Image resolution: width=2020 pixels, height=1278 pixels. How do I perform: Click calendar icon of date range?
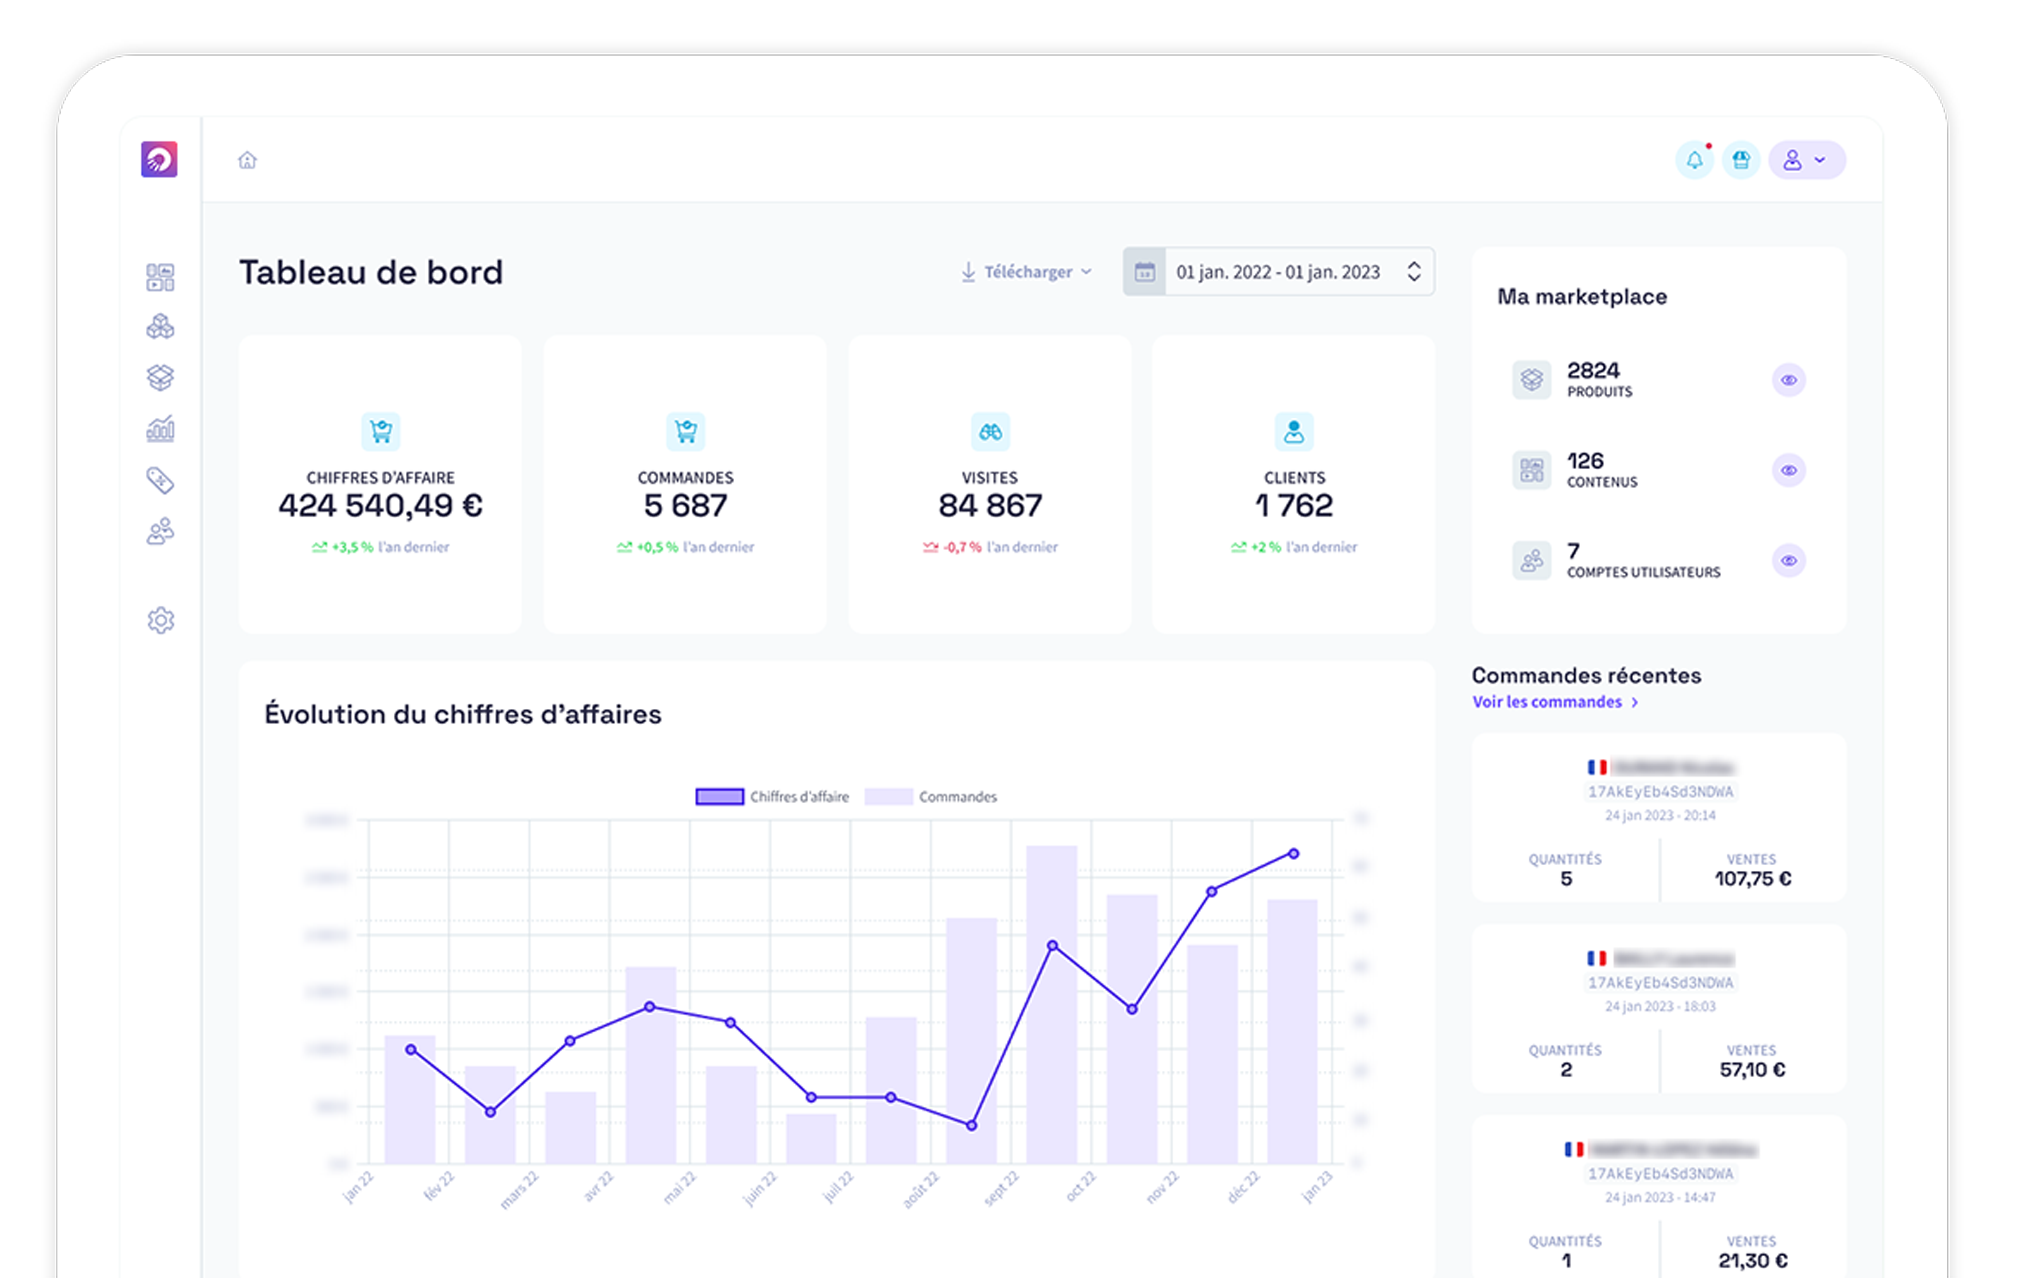(1144, 272)
